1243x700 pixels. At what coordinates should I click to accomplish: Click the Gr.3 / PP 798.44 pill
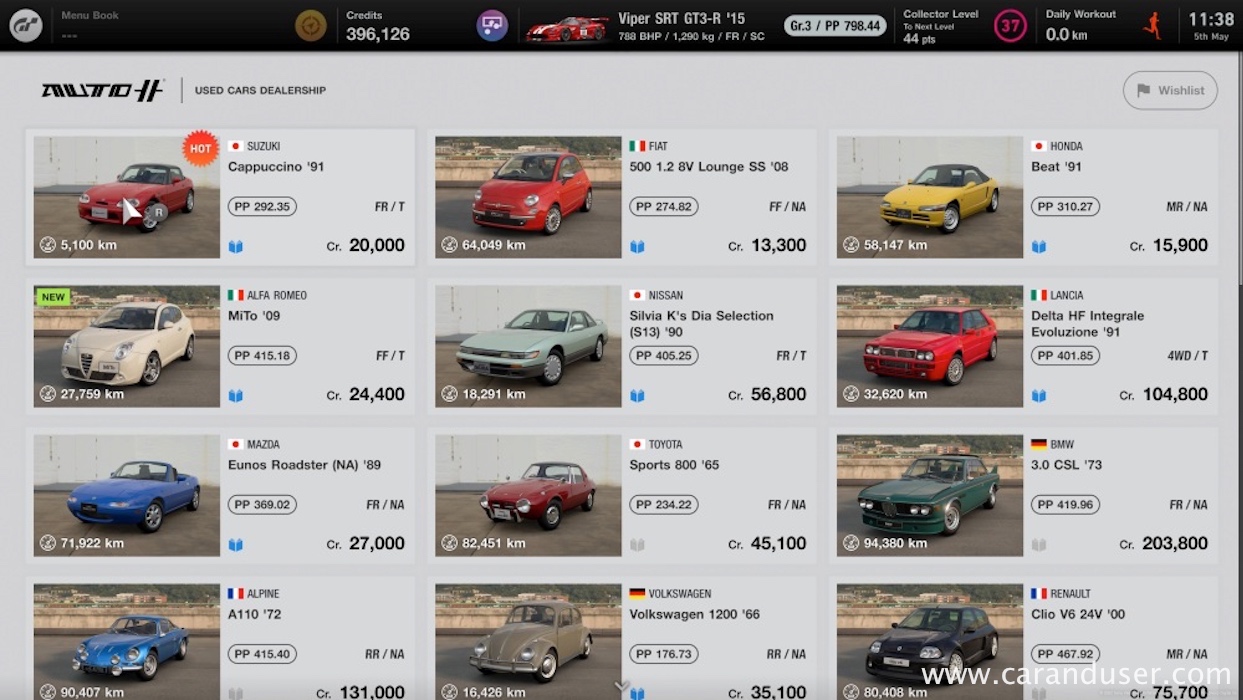tap(835, 25)
